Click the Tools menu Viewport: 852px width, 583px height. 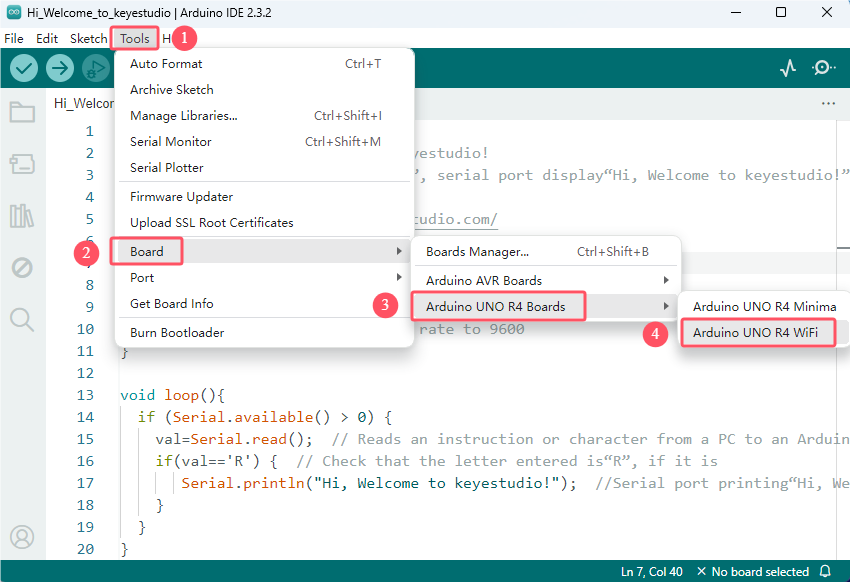(x=135, y=39)
